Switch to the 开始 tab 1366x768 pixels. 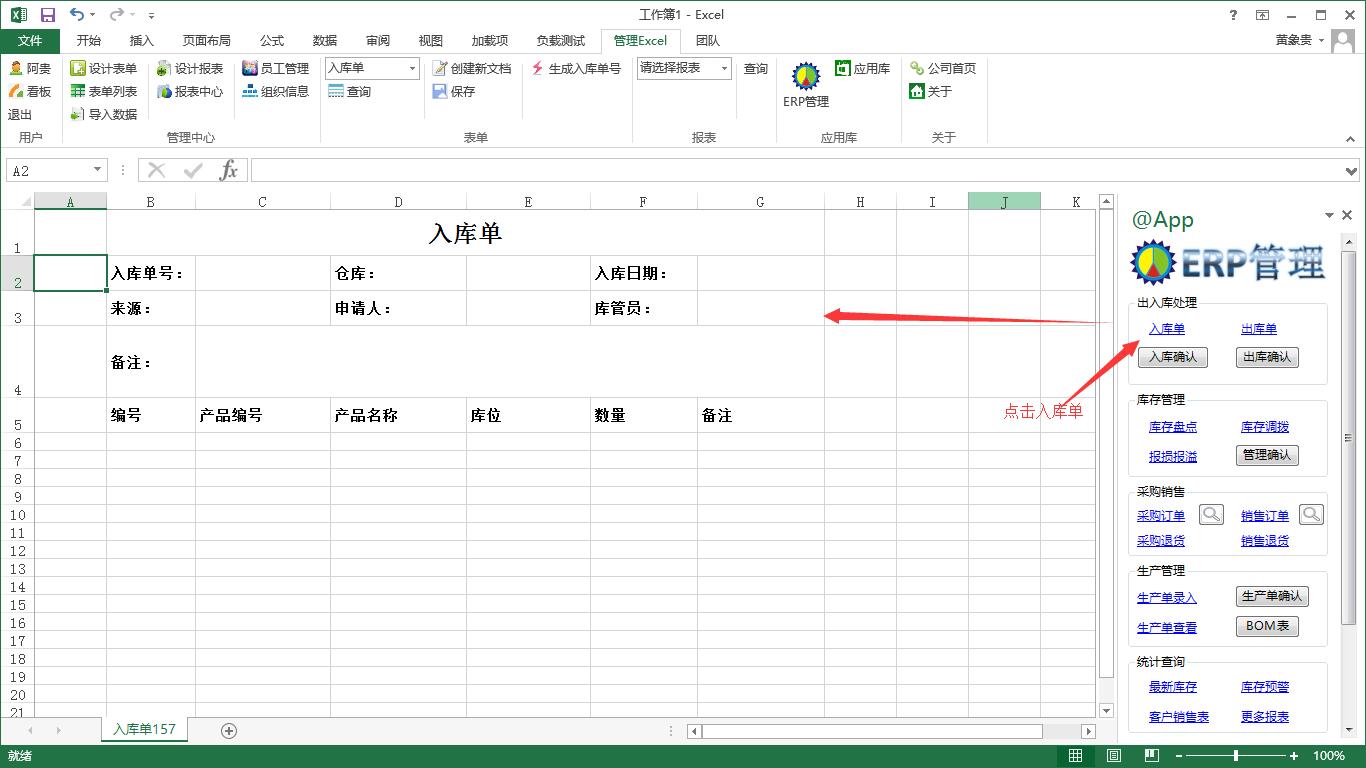88,41
